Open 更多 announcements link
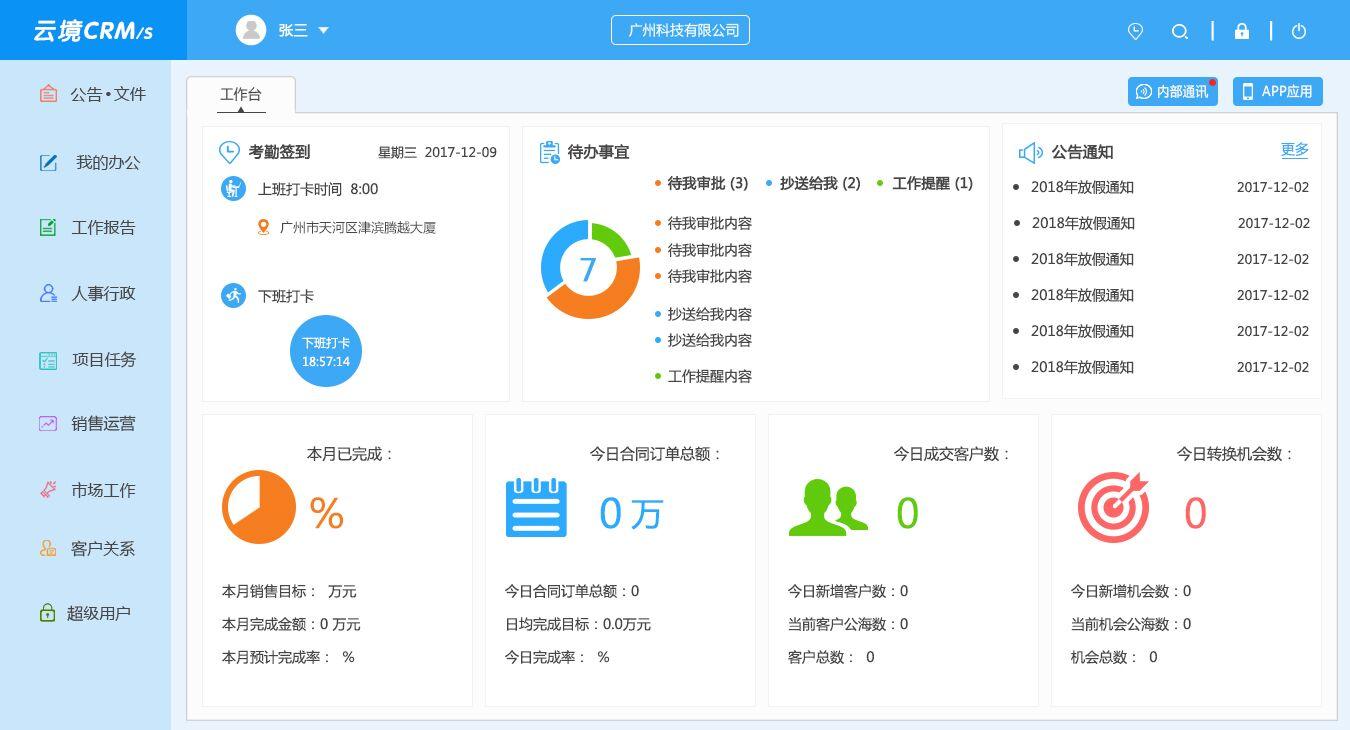The image size is (1350, 730). click(x=1295, y=150)
